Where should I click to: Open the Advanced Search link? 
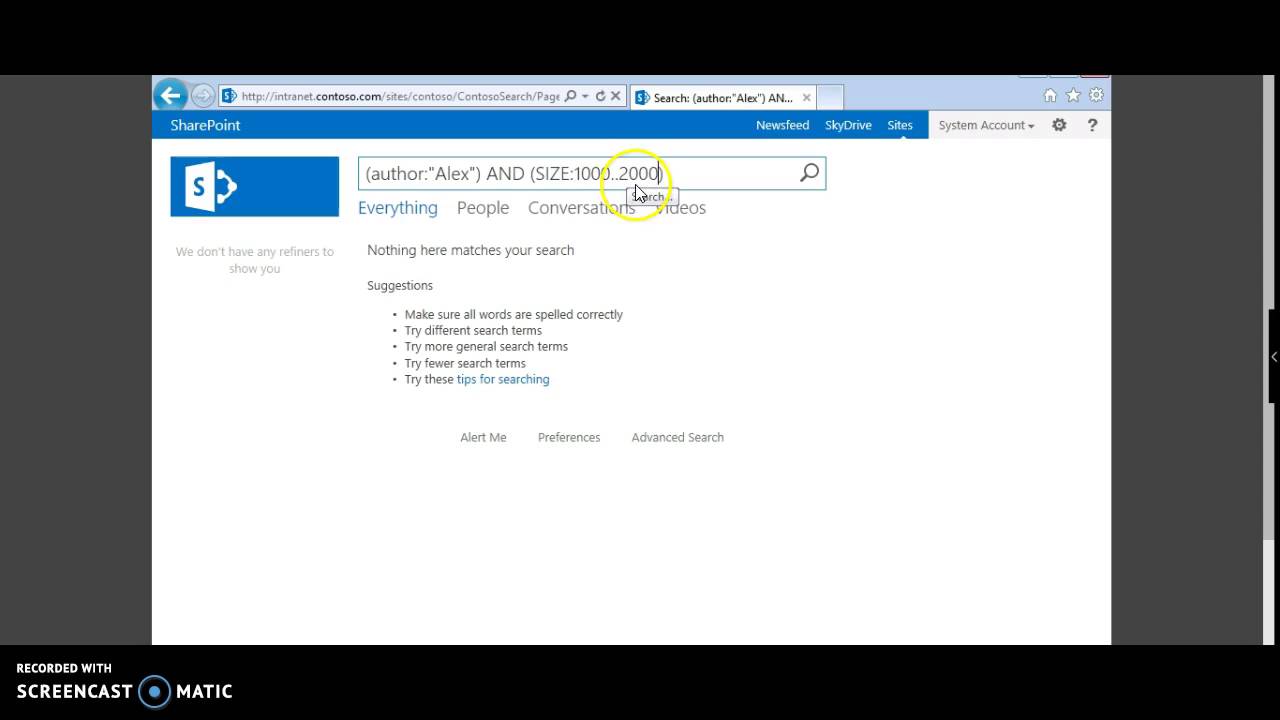[x=677, y=437]
